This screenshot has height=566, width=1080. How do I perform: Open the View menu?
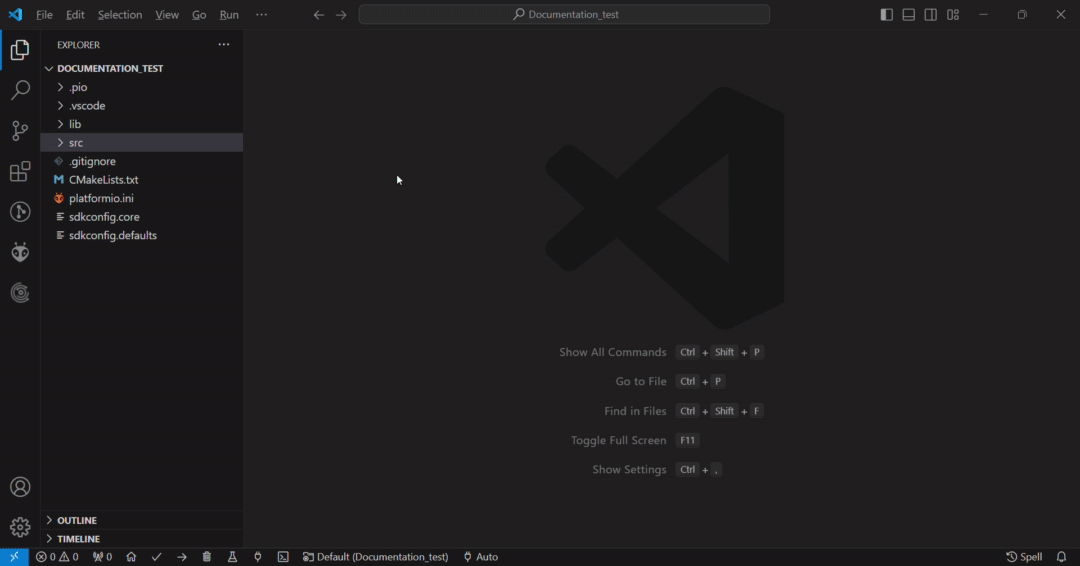[167, 15]
